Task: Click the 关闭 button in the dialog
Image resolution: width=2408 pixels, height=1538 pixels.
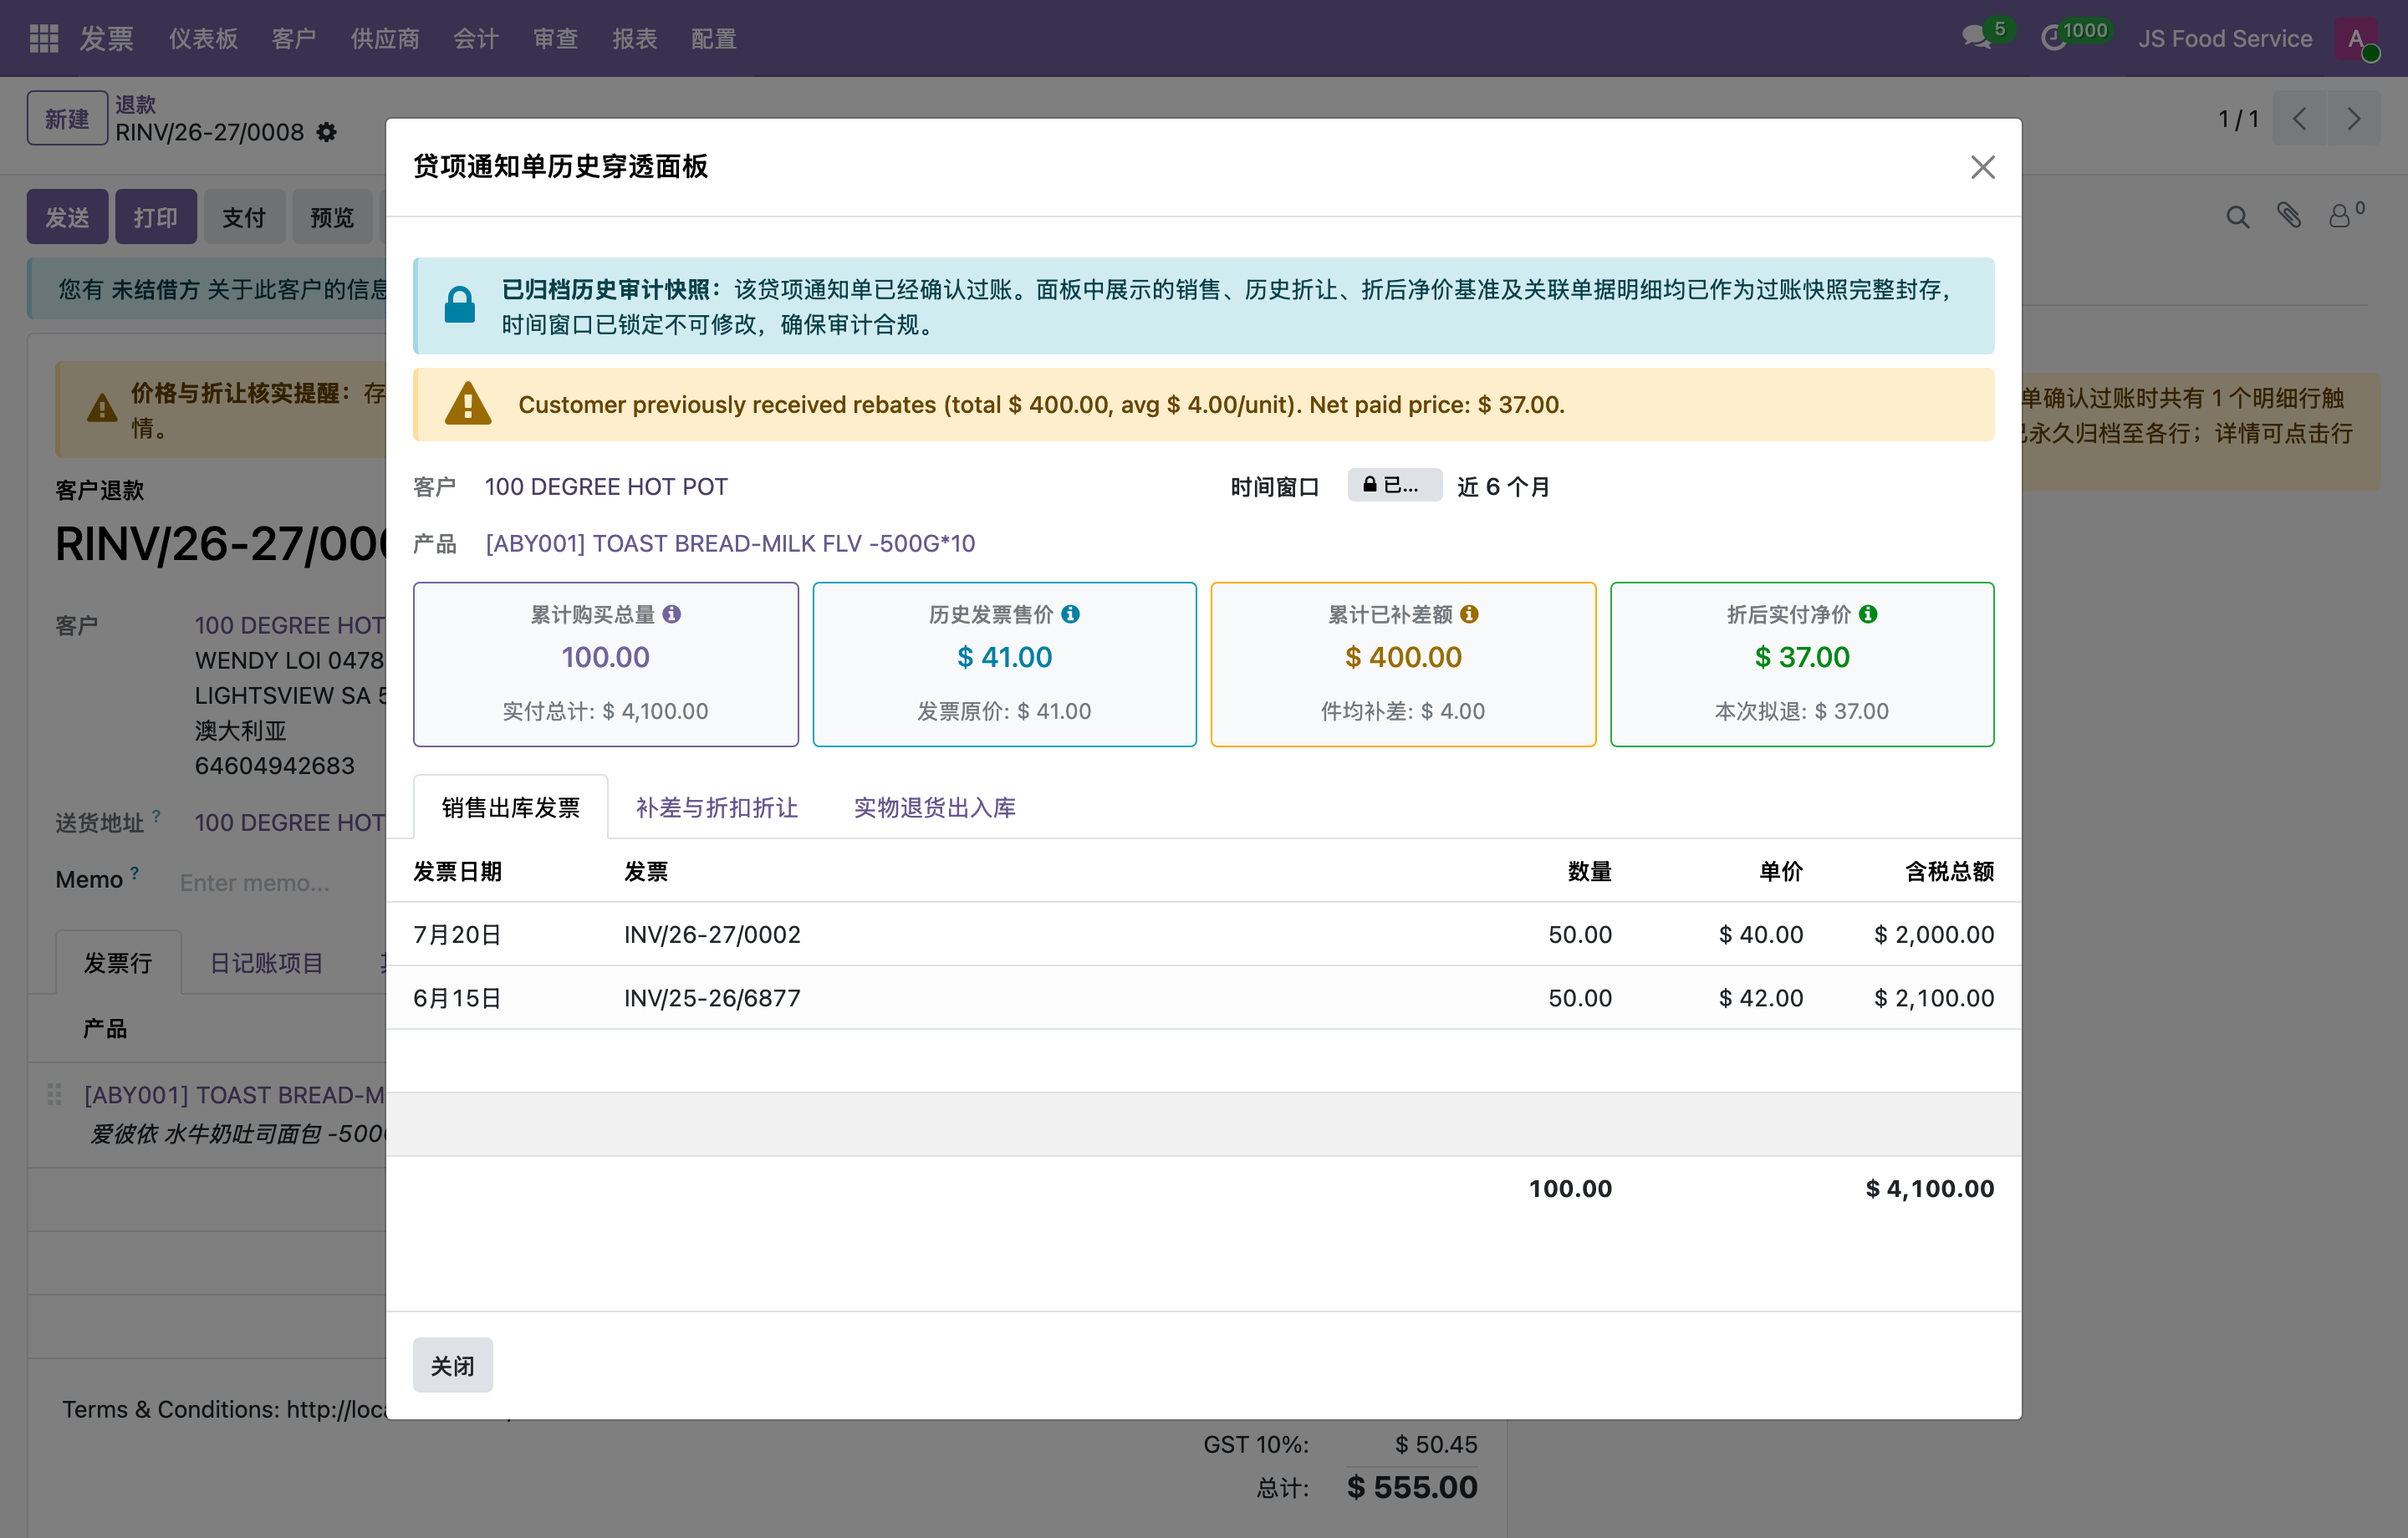Action: coord(453,1365)
